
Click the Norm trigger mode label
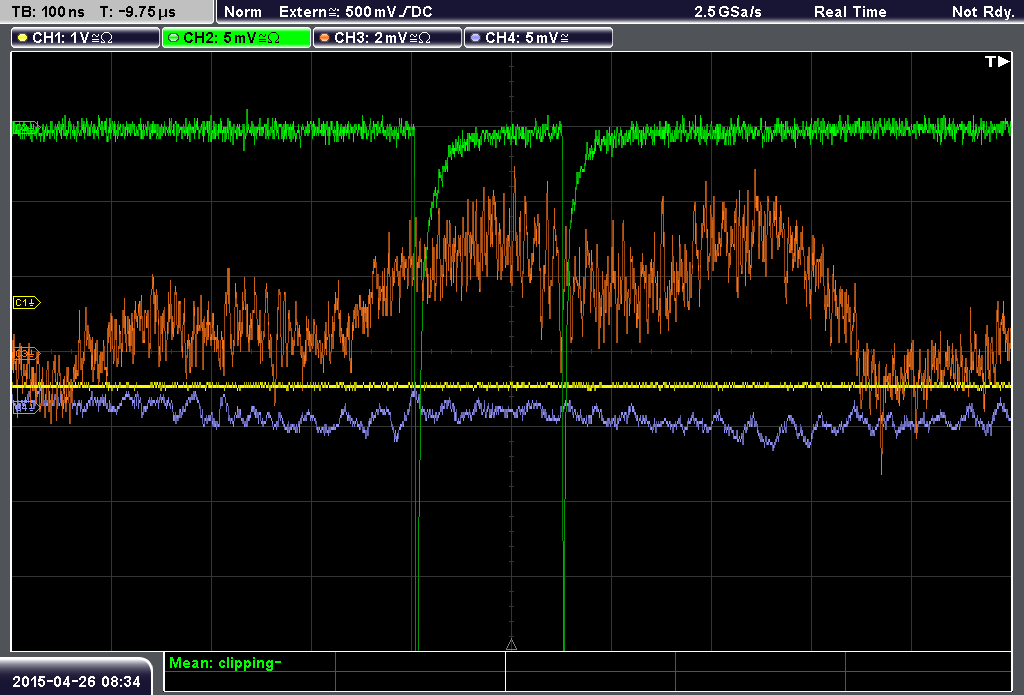(243, 12)
